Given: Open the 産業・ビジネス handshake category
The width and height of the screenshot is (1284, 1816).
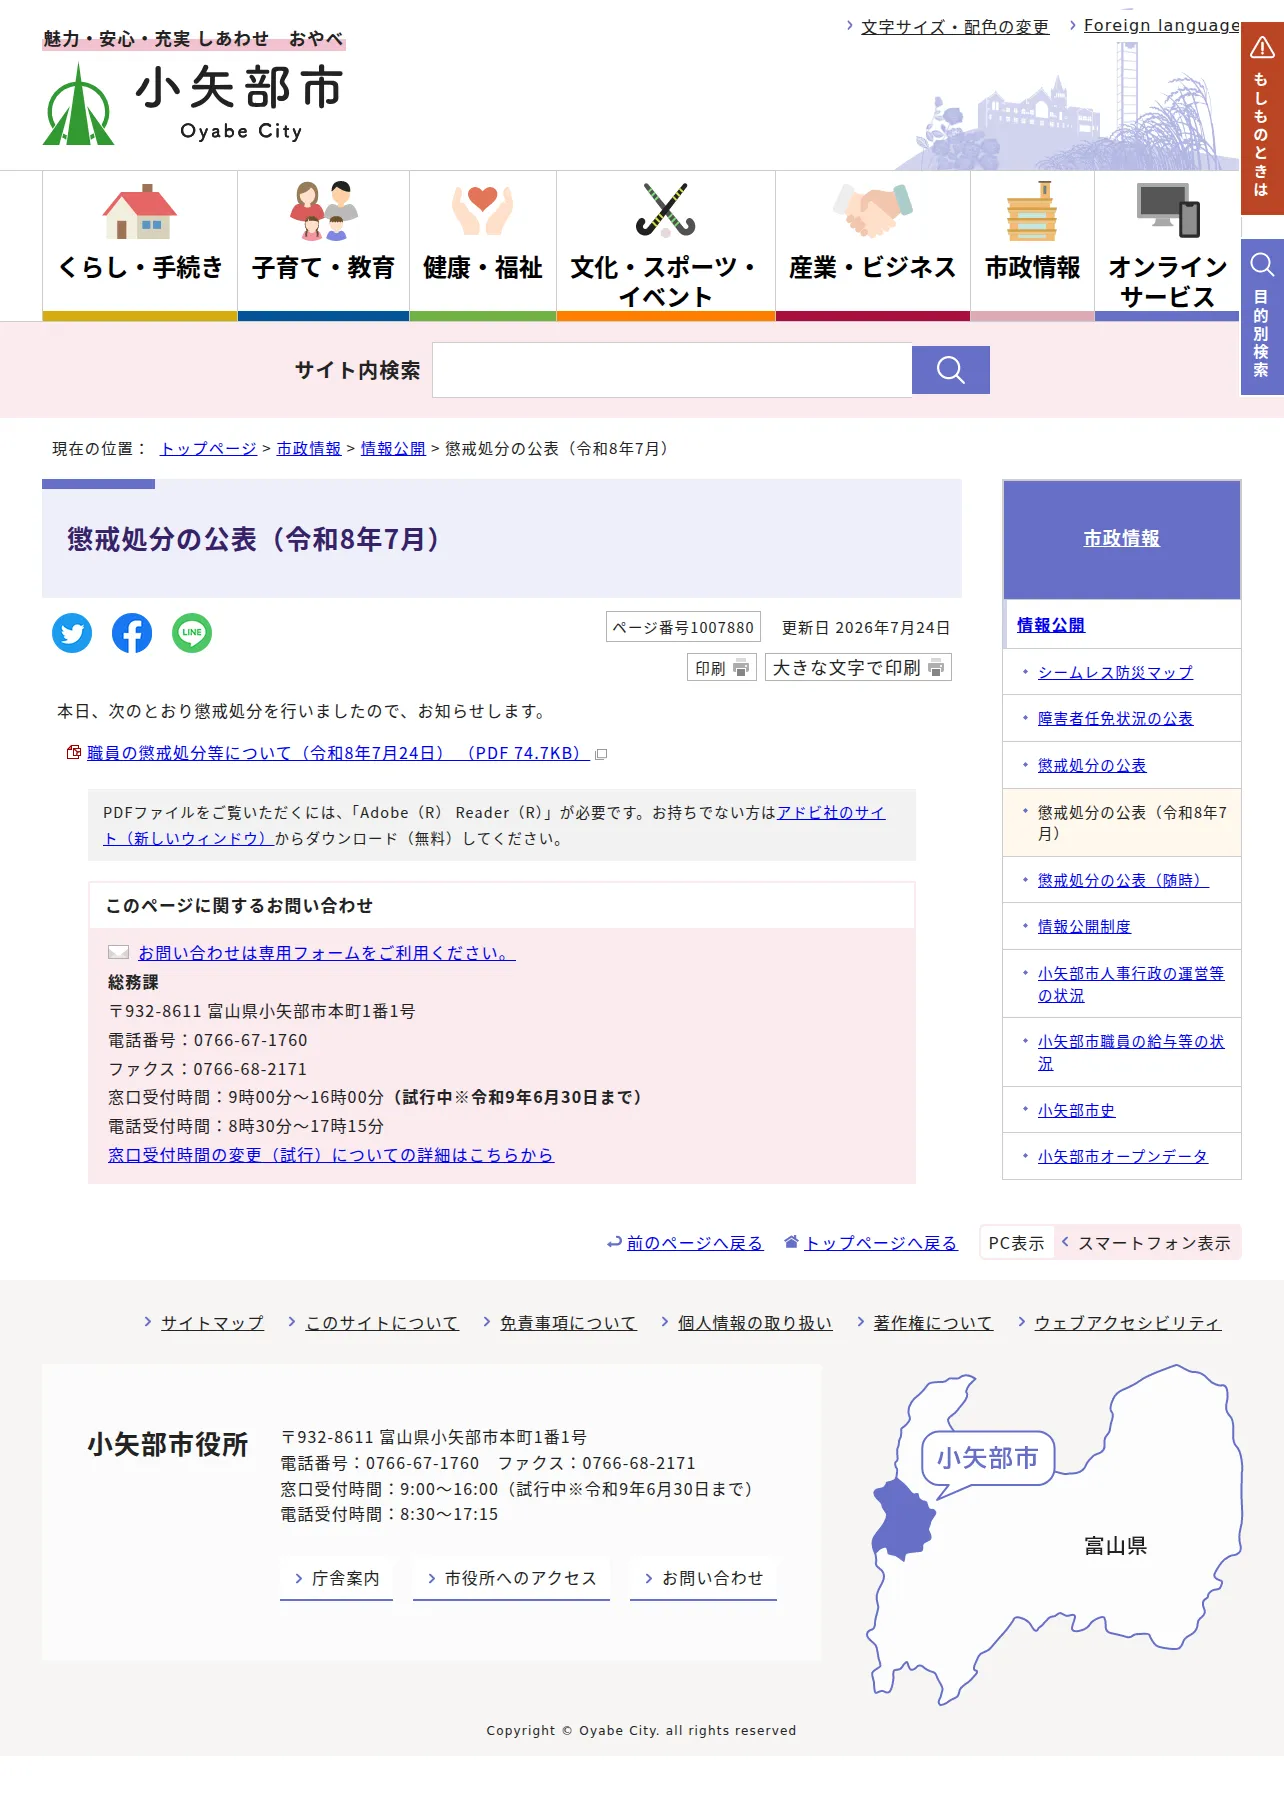Looking at the screenshot, I should click(873, 245).
